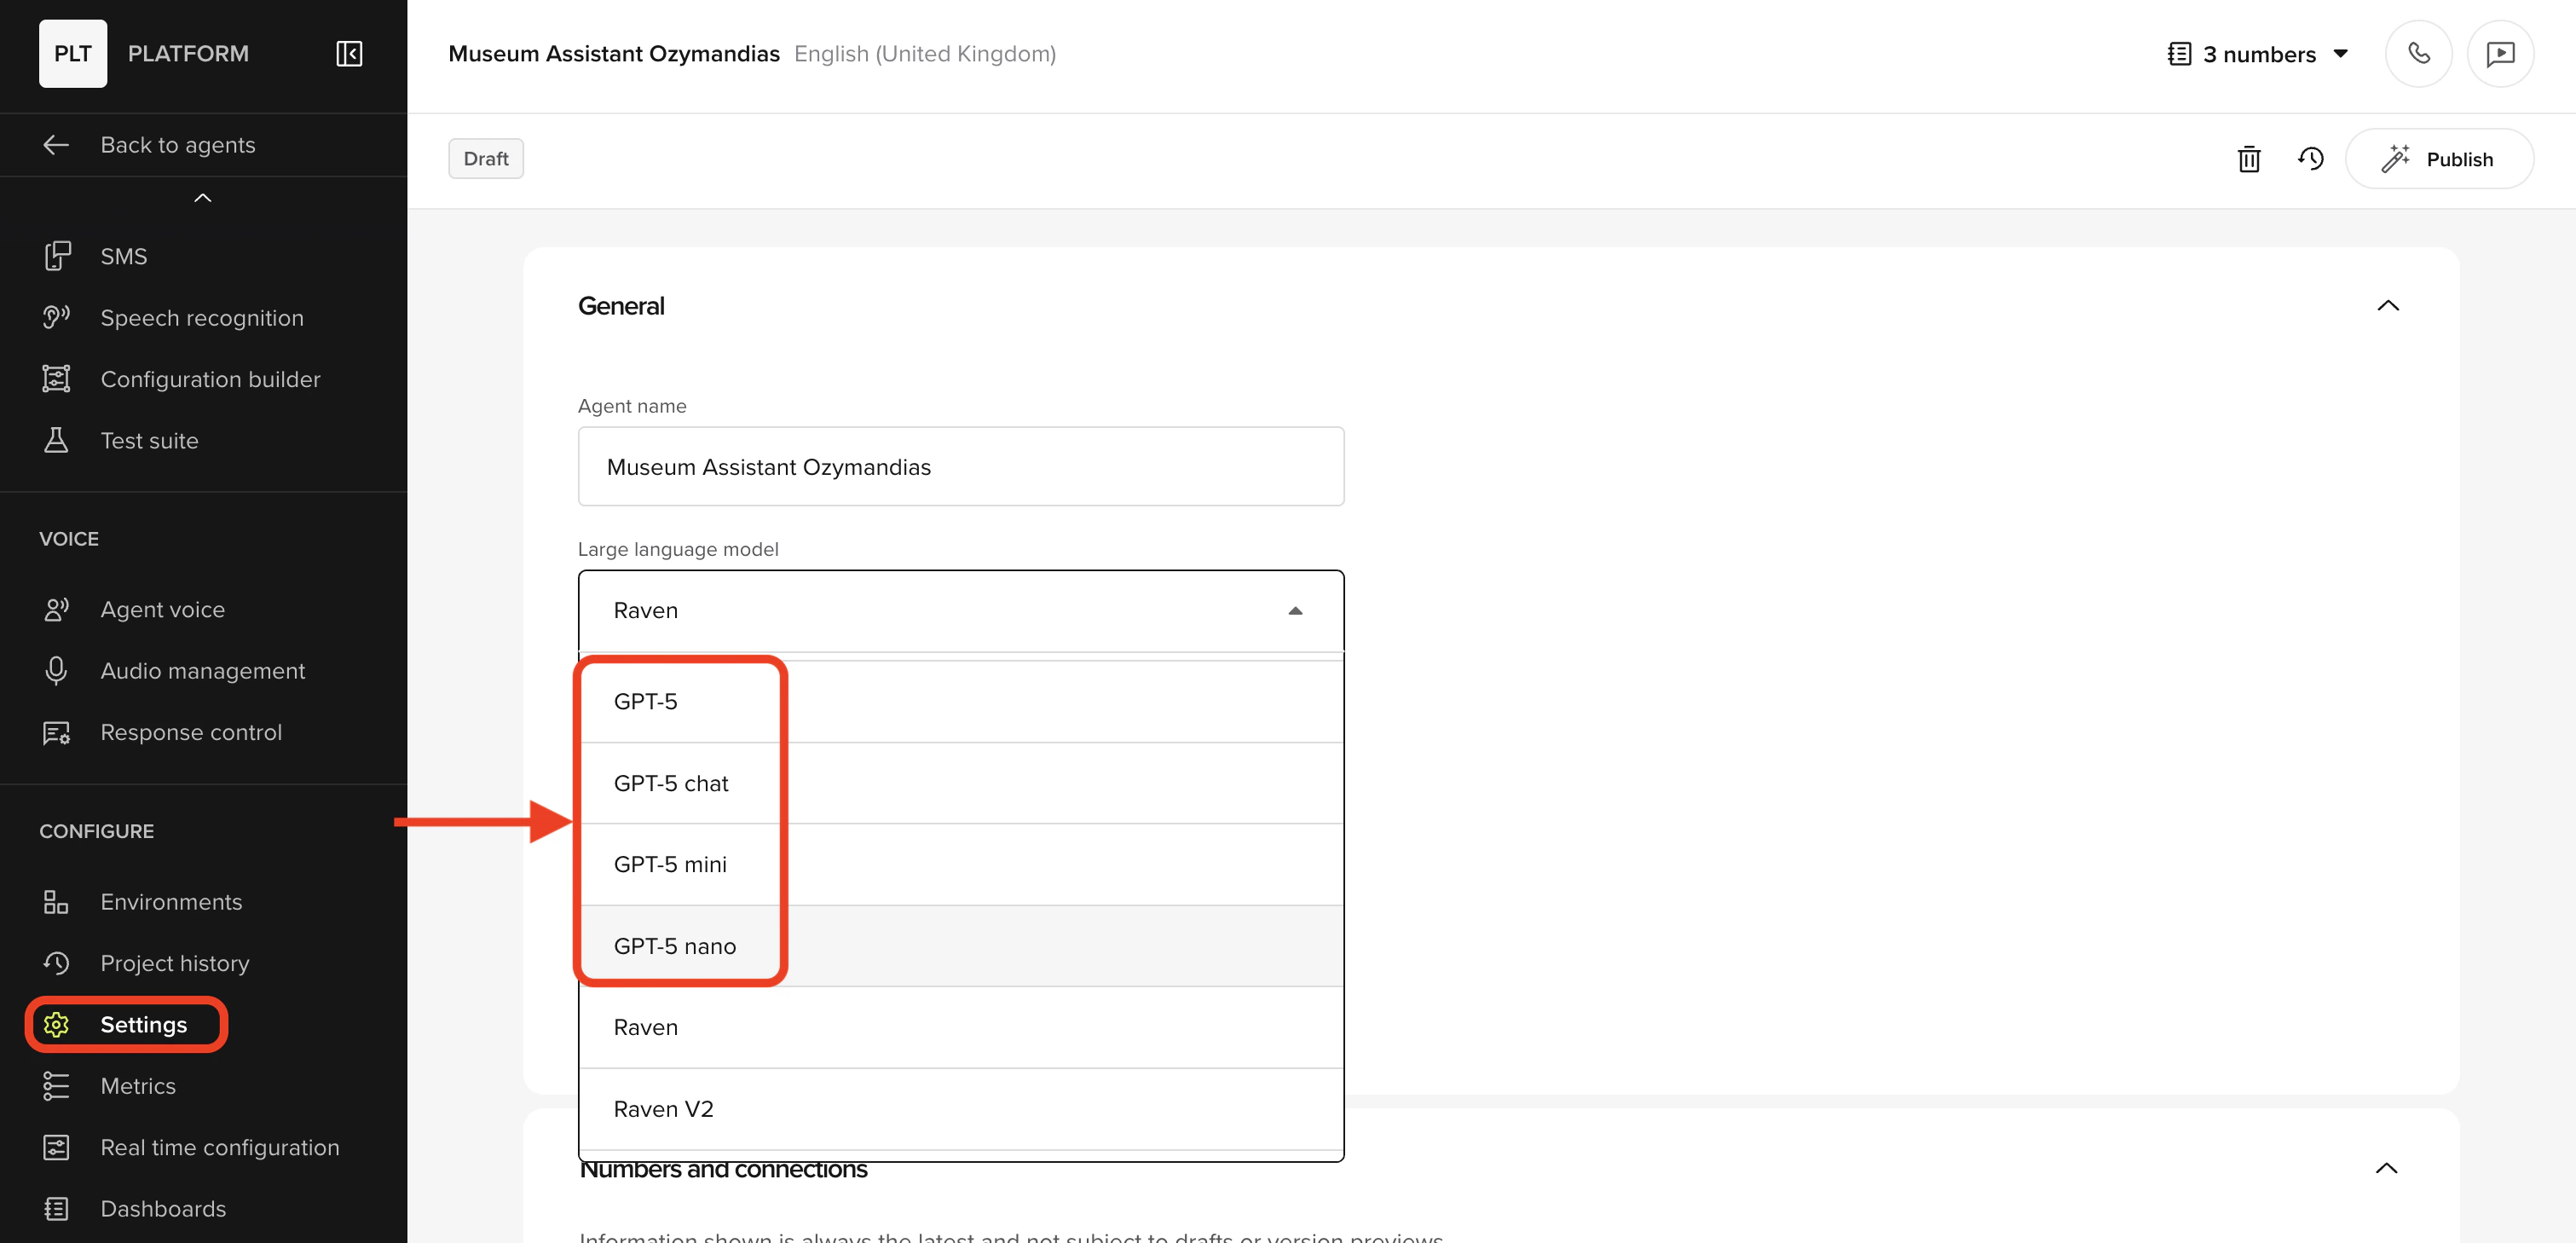Click the Settings gear icon
Screen dimensions: 2576x1243
(56, 1024)
